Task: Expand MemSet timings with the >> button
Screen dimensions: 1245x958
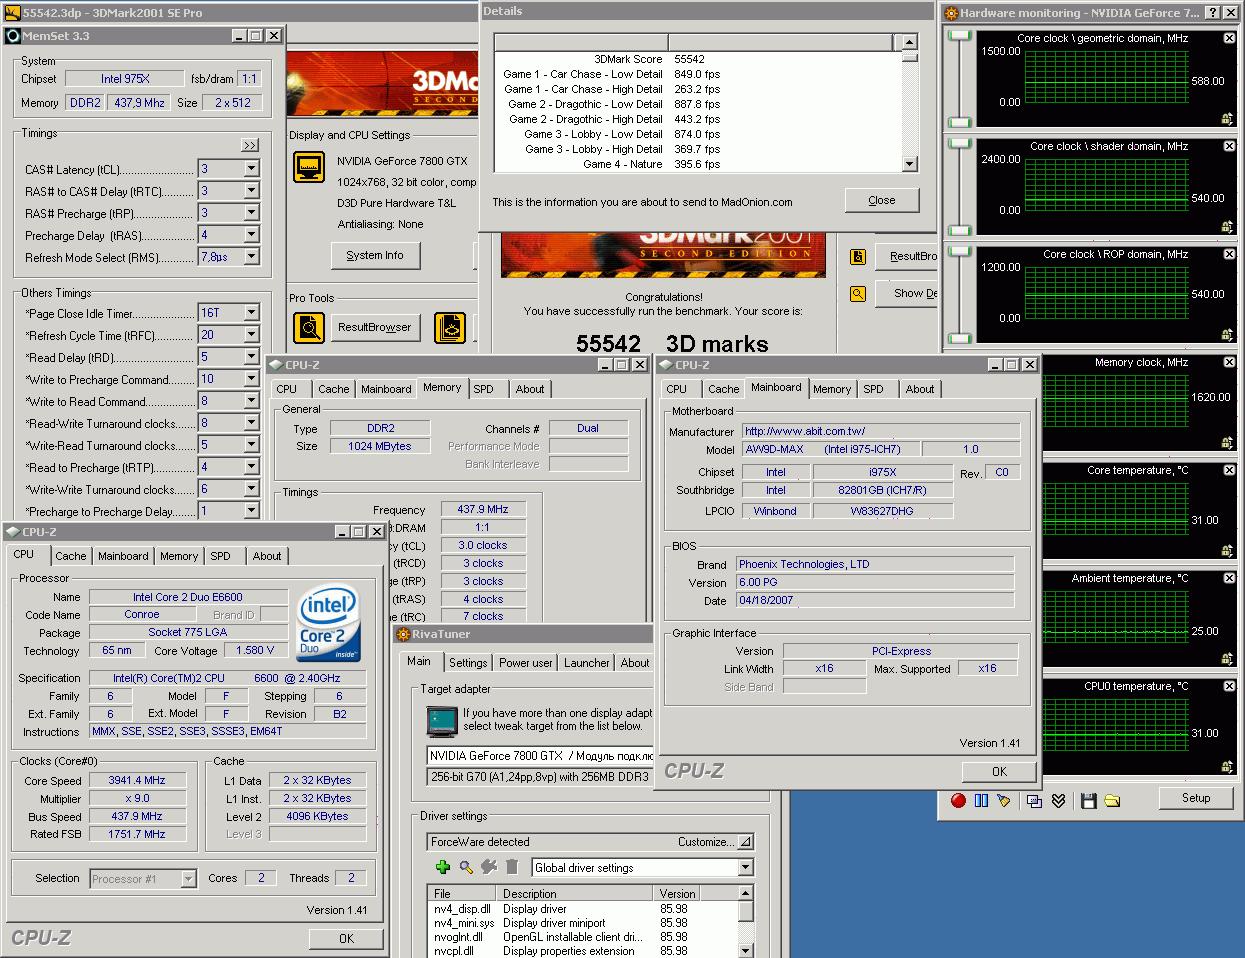Action: (249, 145)
